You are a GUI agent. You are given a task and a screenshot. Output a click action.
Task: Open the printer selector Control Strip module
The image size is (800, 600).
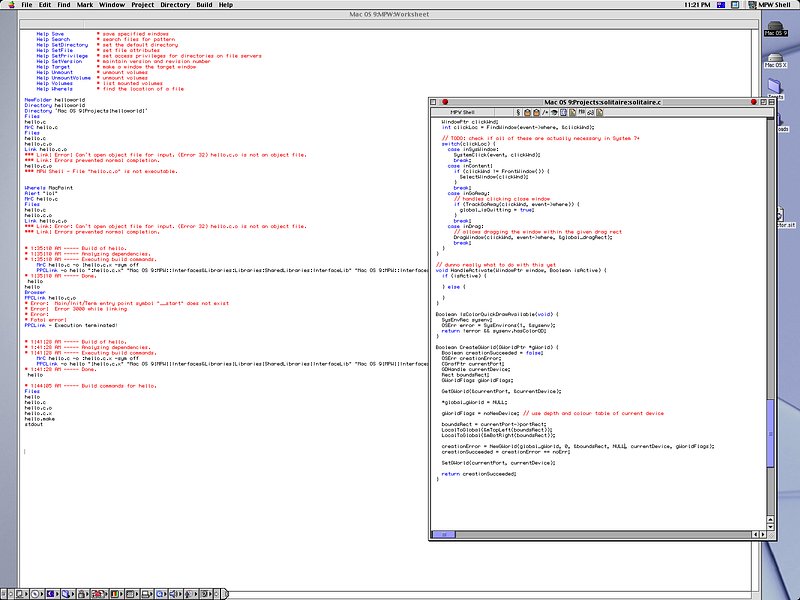point(146,594)
